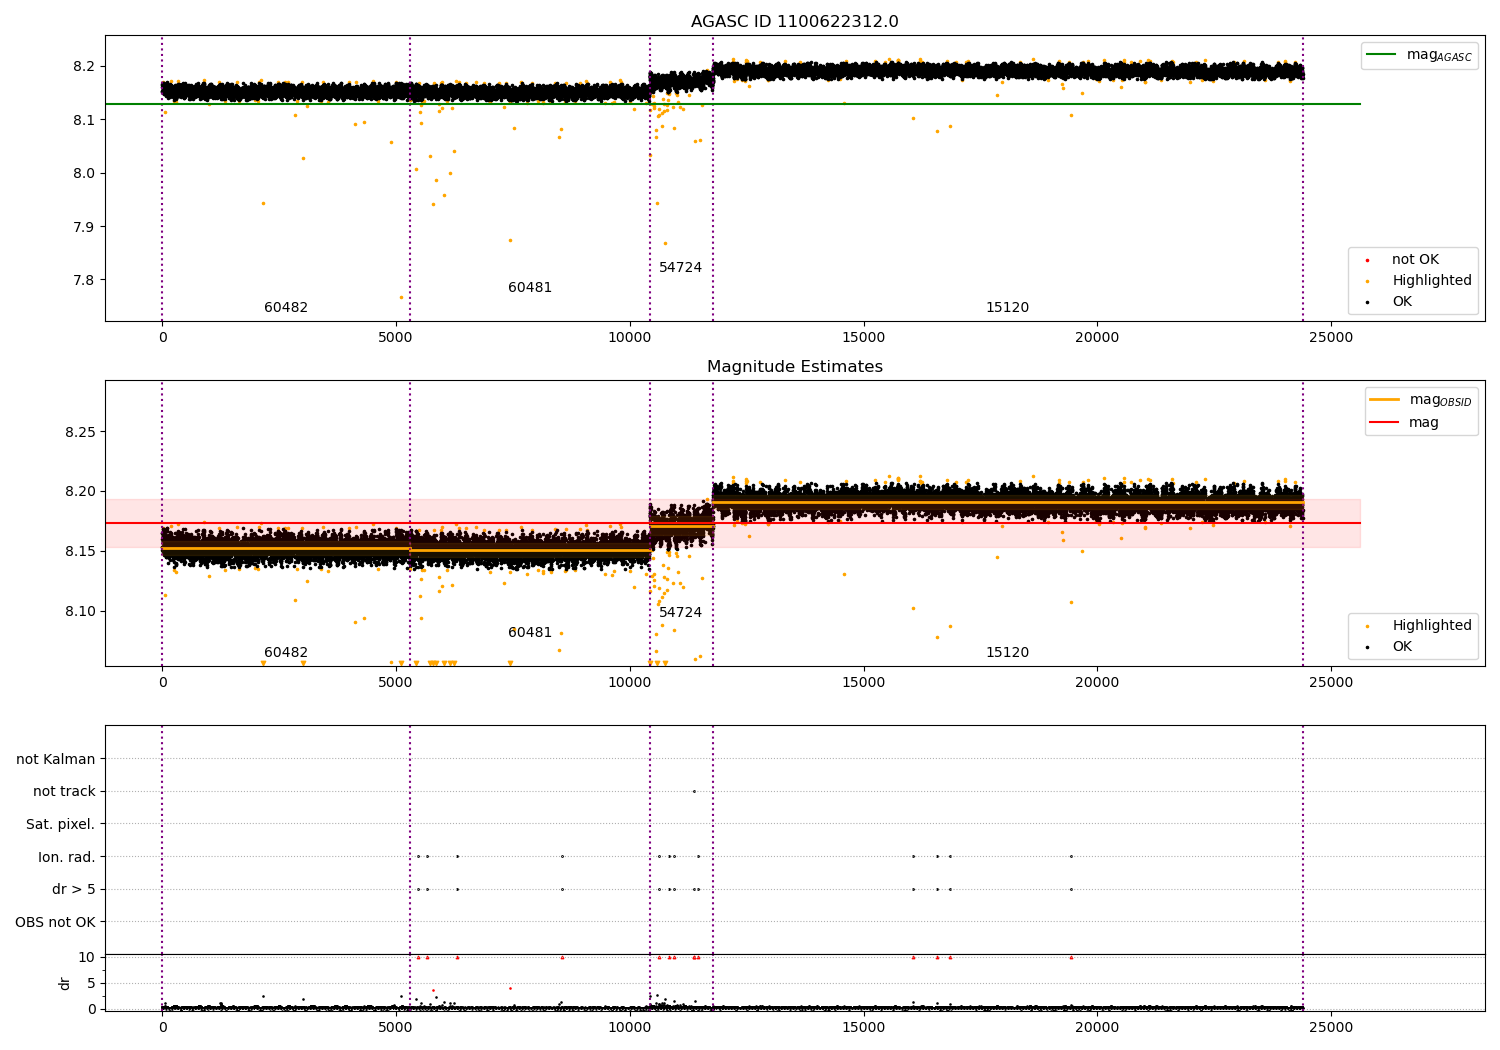Image resolution: width=1500 pixels, height=1050 pixels.
Task: Click the 'dr' y-axis label
Action: pos(65,983)
